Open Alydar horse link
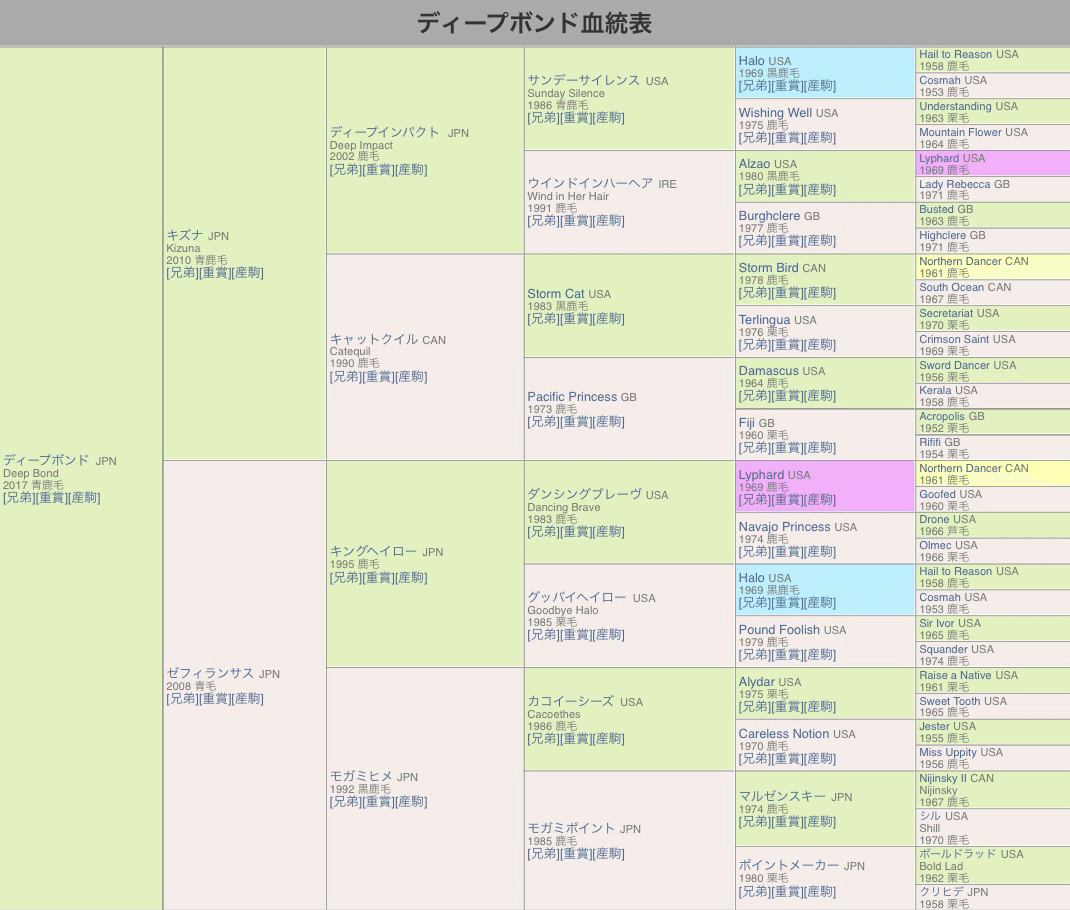Image resolution: width=1070 pixels, height=910 pixels. (x=756, y=681)
